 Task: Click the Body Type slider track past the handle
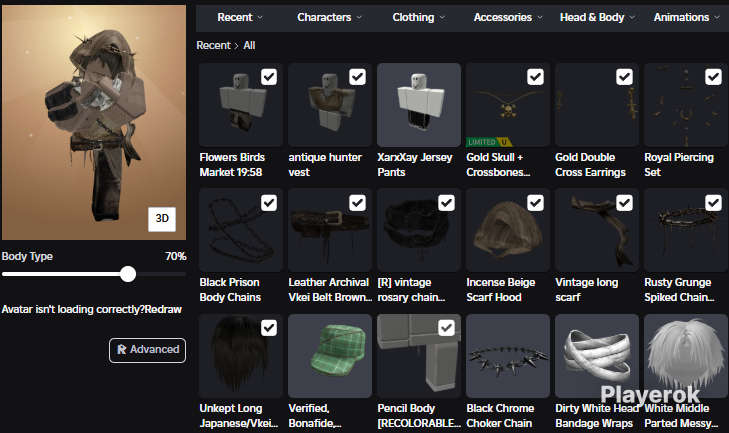coord(161,274)
